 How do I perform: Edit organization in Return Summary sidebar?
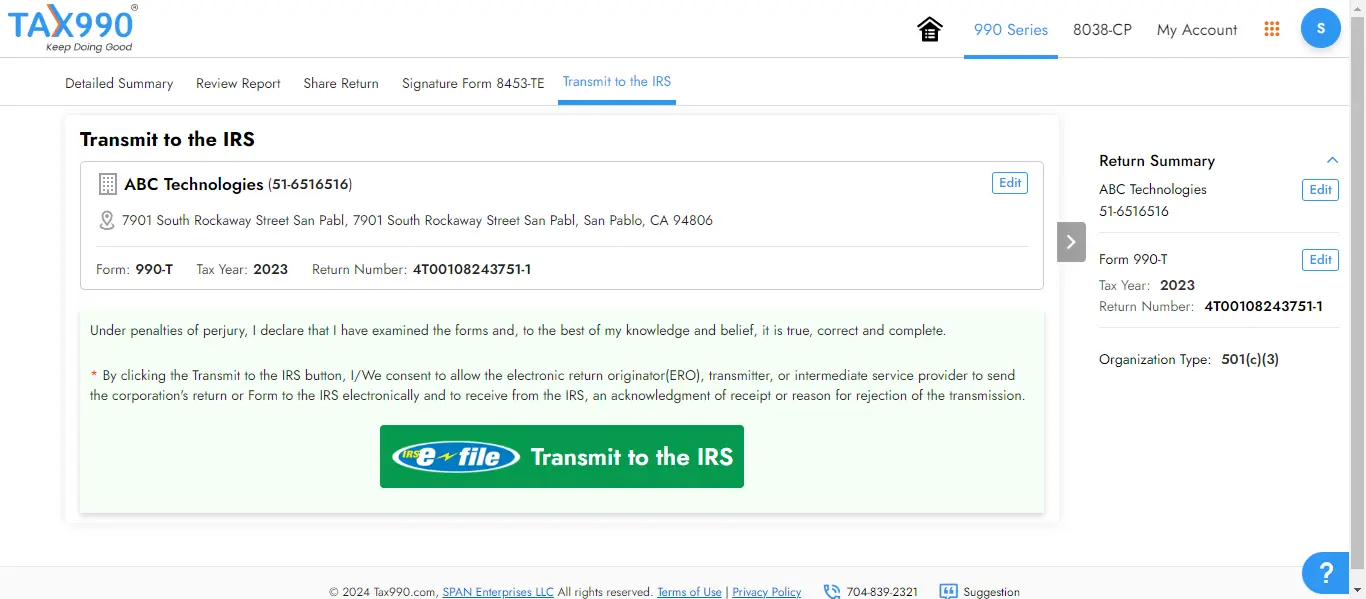pyautogui.click(x=1320, y=190)
